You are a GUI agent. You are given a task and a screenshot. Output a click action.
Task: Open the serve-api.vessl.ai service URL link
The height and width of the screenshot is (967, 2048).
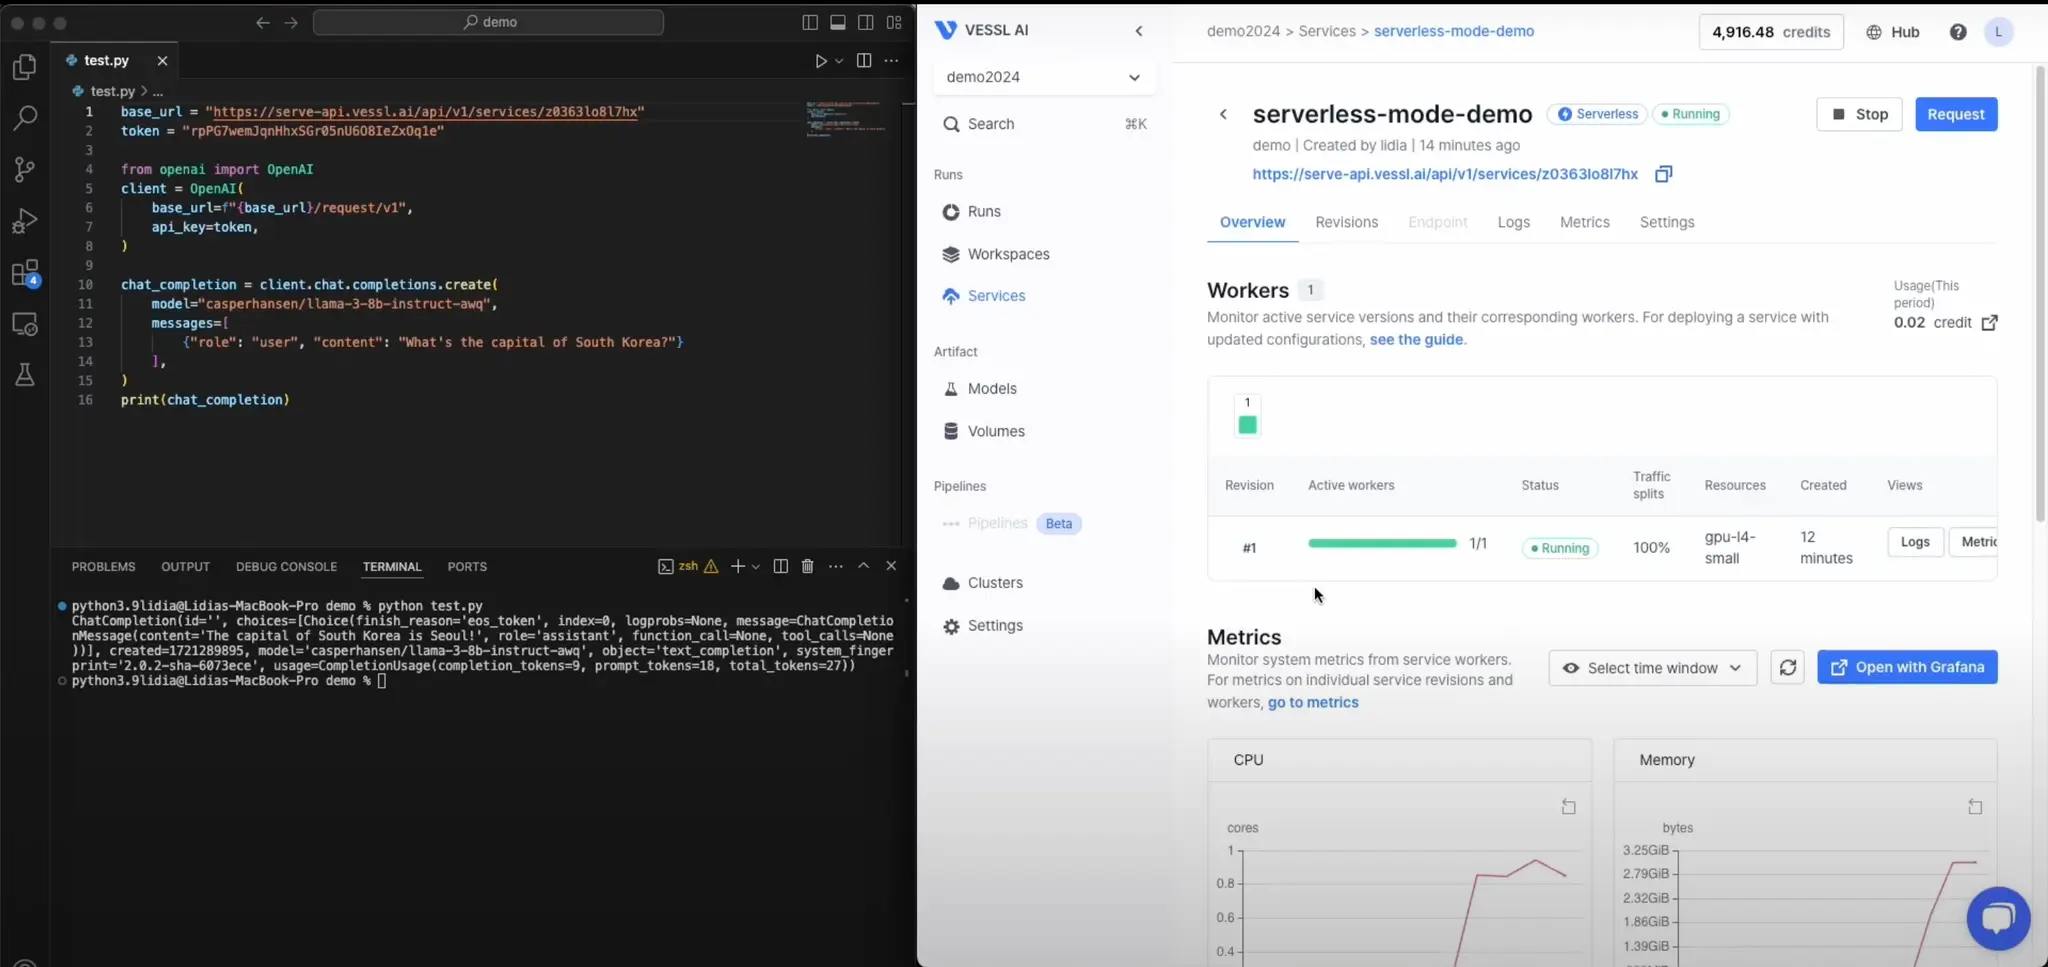(1445, 174)
